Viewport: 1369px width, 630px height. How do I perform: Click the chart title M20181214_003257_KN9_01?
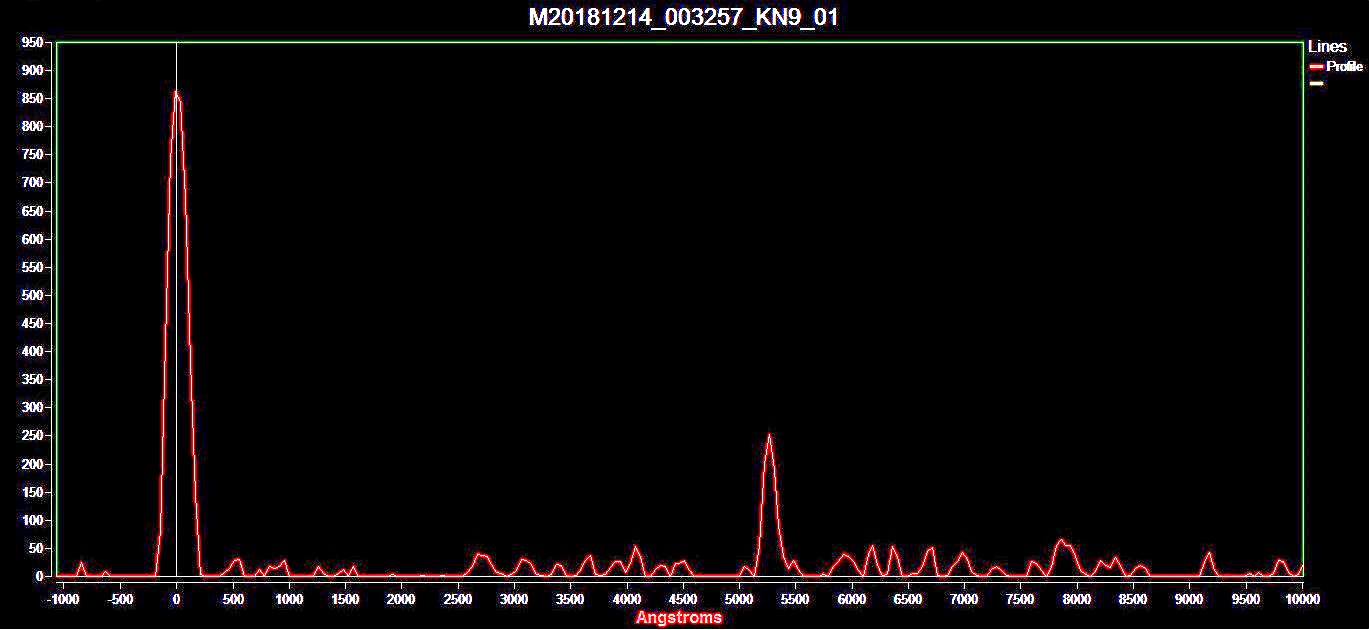click(x=683, y=18)
